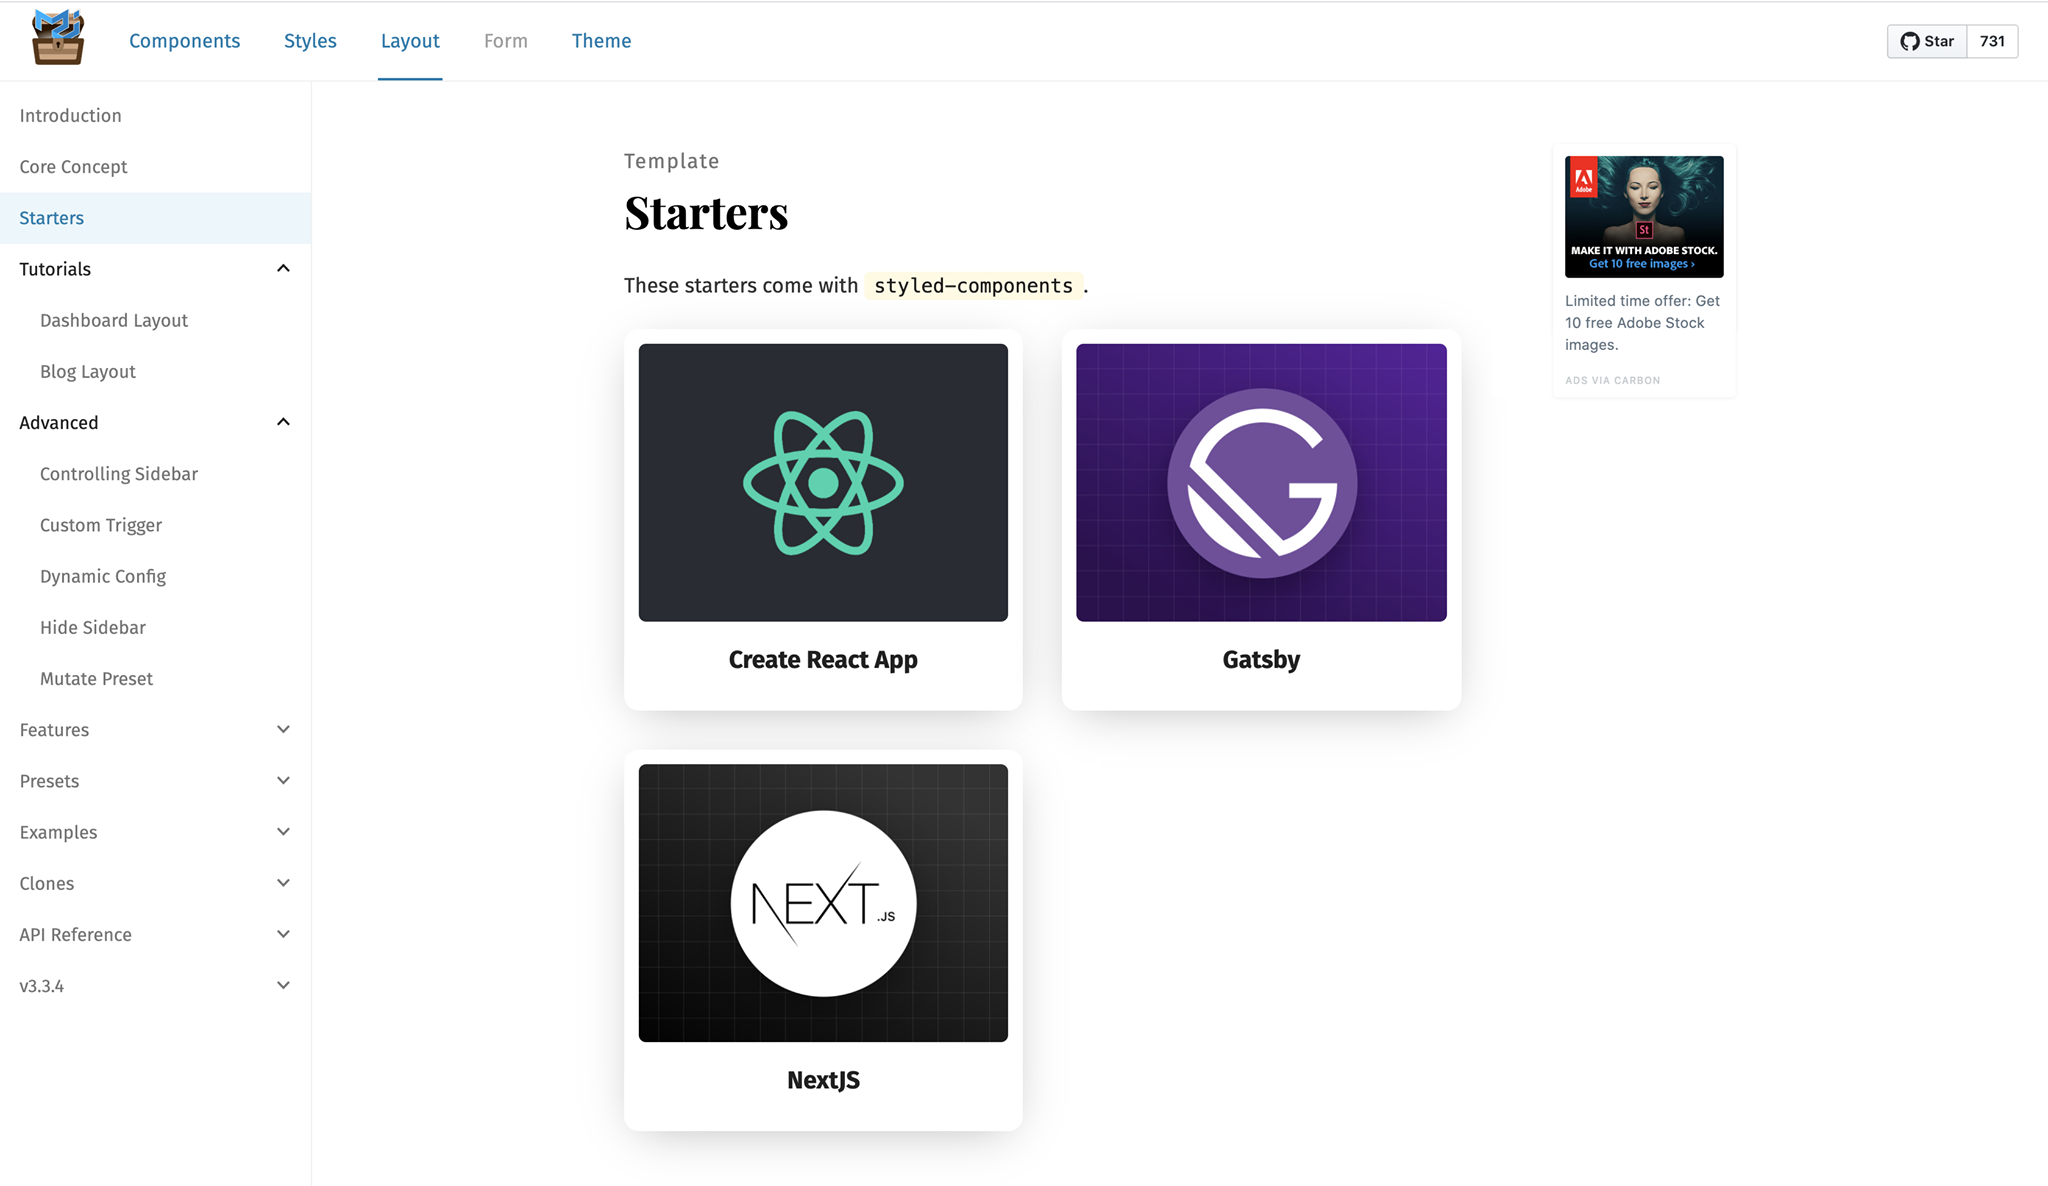Open the Dashboard Layout tutorial
Viewport: 2048px width, 1186px height.
coord(114,321)
